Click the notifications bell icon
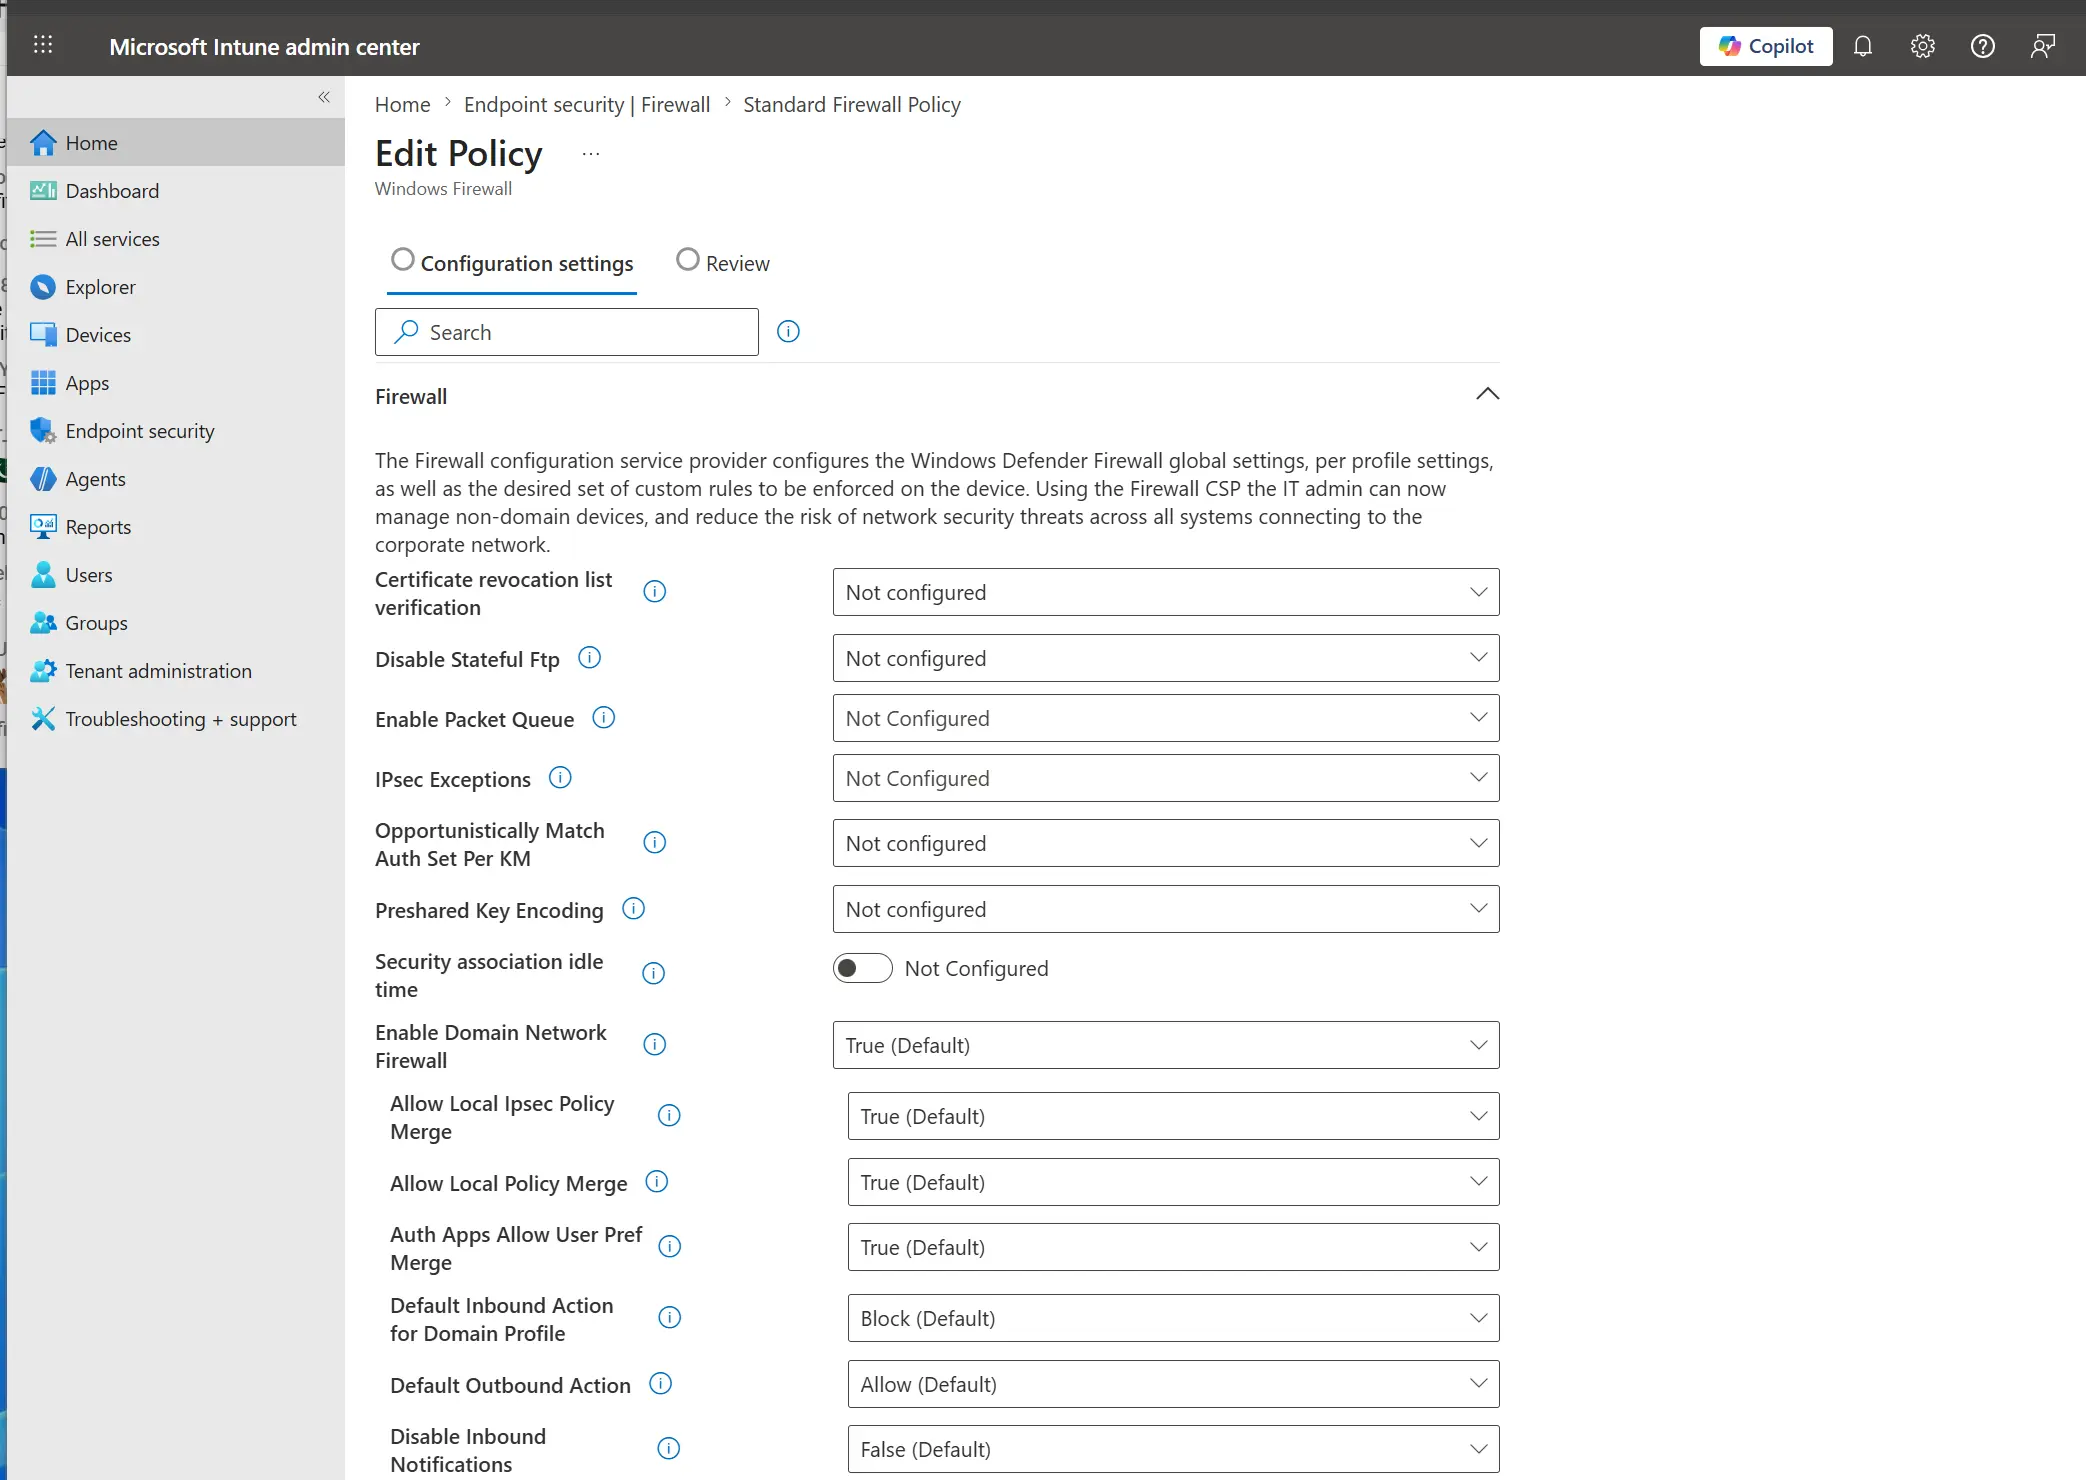Image resolution: width=2086 pixels, height=1480 pixels. (x=1863, y=46)
